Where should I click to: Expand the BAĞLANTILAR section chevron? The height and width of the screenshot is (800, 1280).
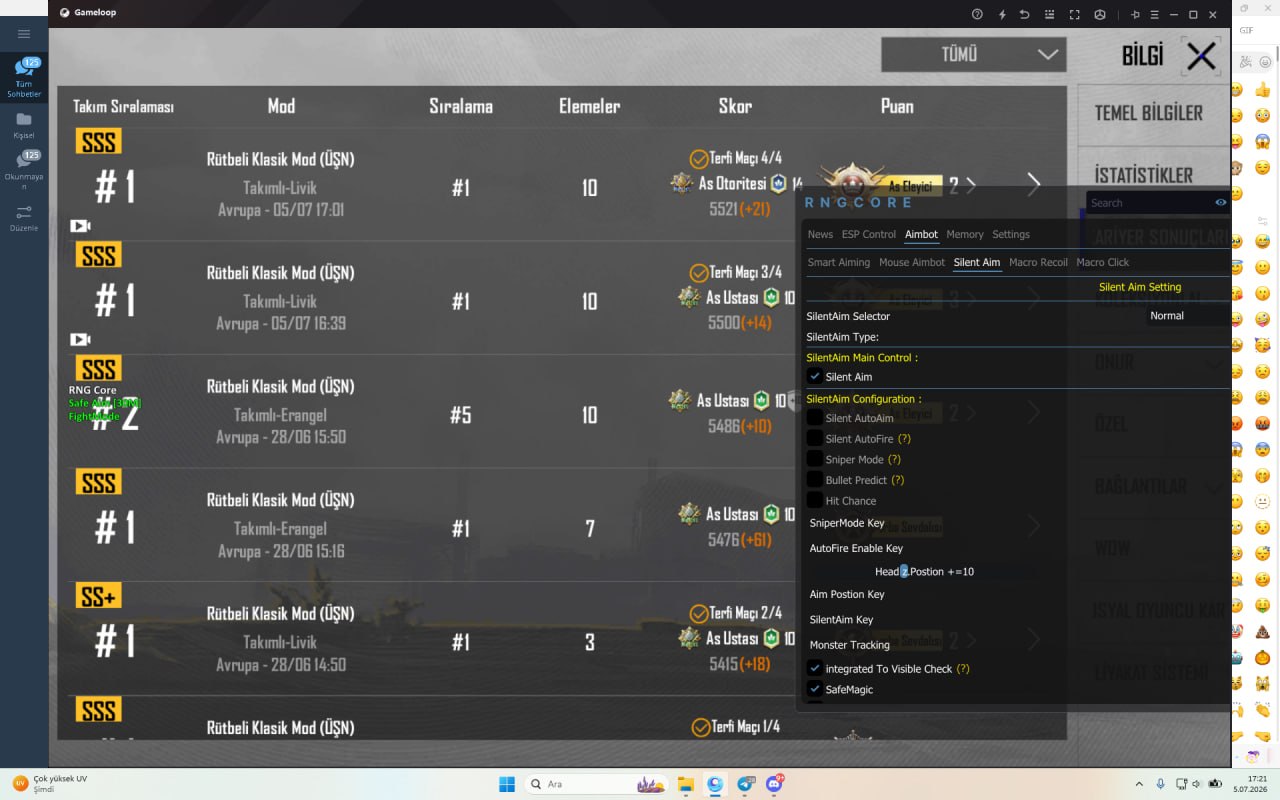(1216, 487)
